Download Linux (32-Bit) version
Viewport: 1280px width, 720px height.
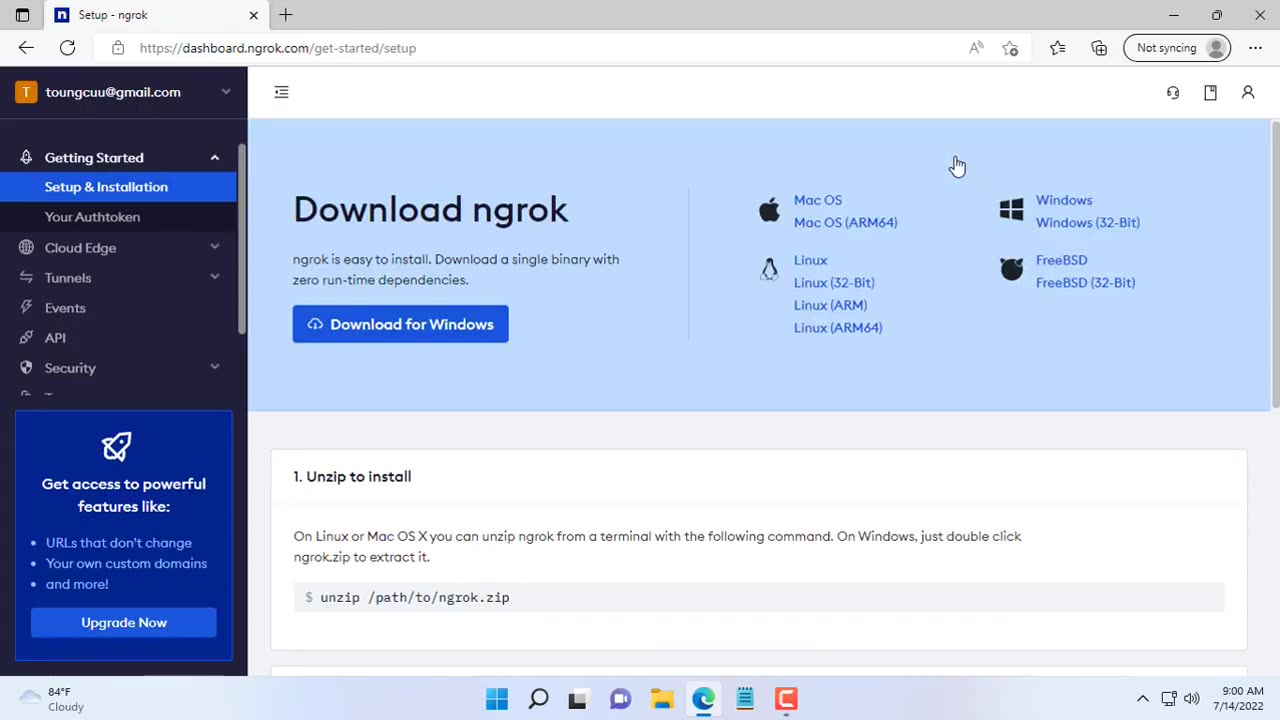(834, 282)
